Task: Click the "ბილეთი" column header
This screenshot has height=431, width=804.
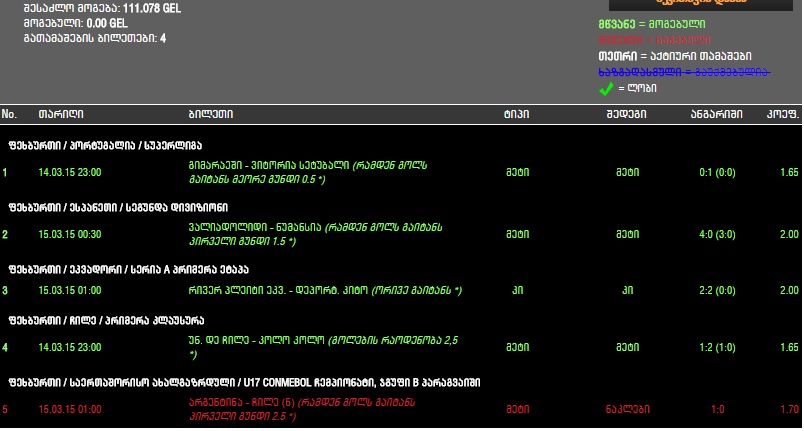Action: point(211,114)
